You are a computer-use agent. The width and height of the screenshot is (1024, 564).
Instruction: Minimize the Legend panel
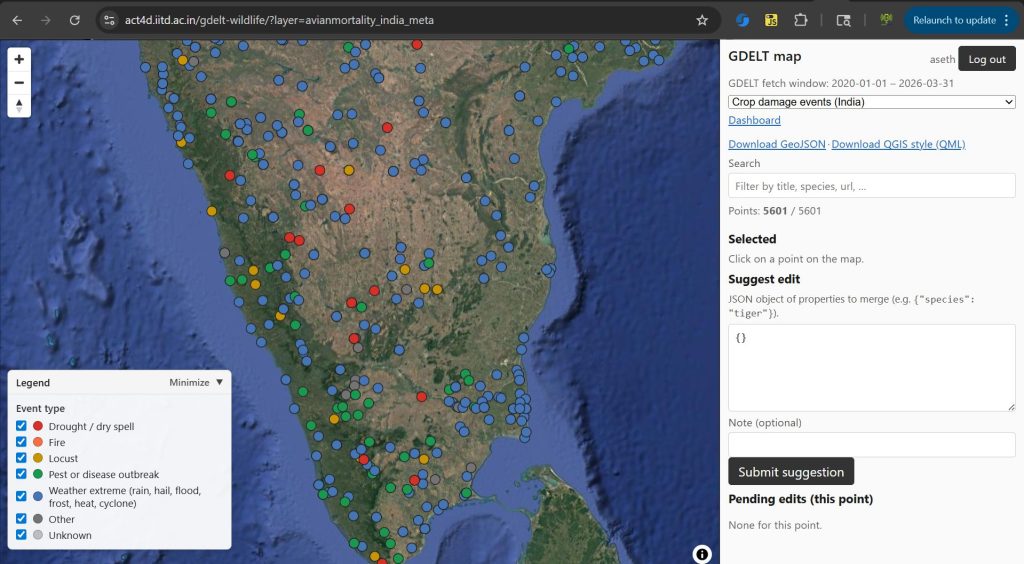tap(196, 382)
